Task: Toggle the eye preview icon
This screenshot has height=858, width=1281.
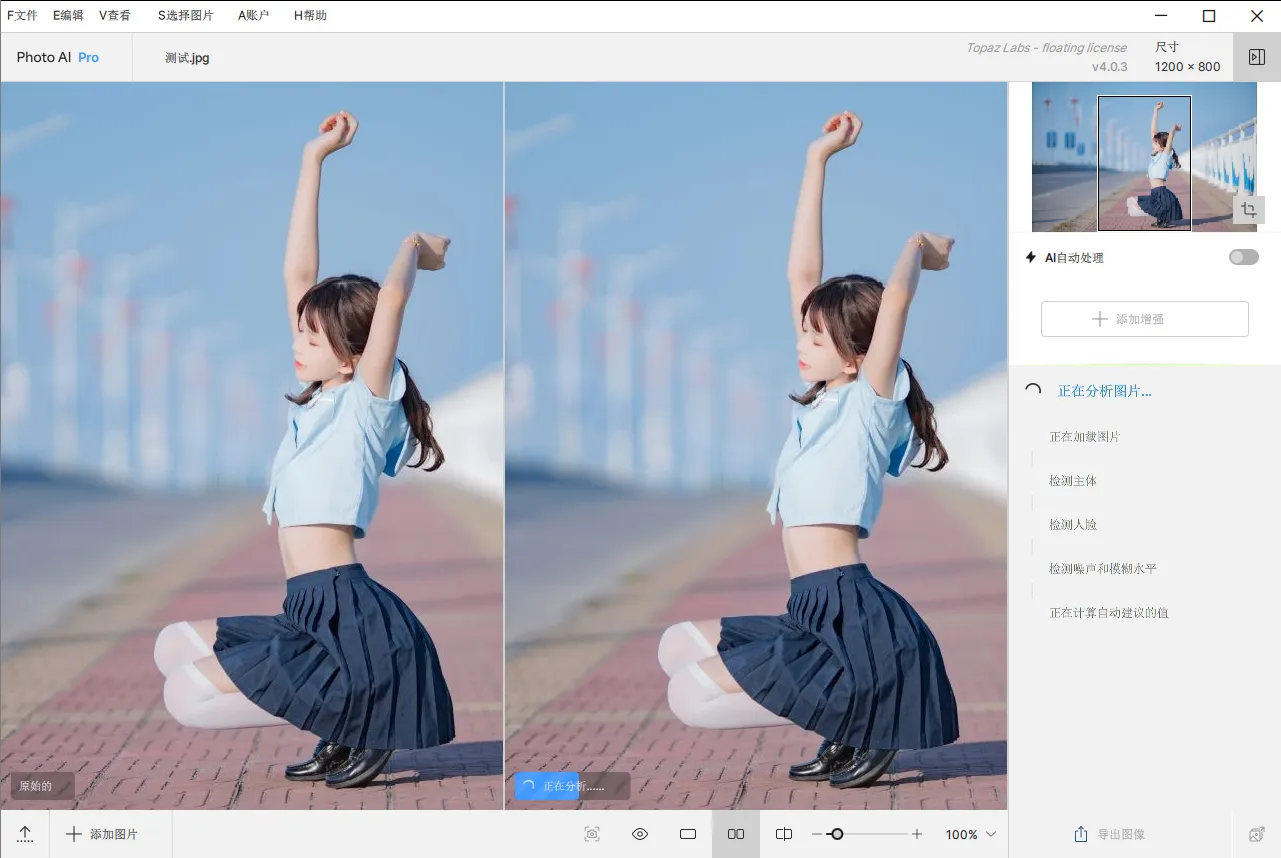Action: (x=640, y=834)
